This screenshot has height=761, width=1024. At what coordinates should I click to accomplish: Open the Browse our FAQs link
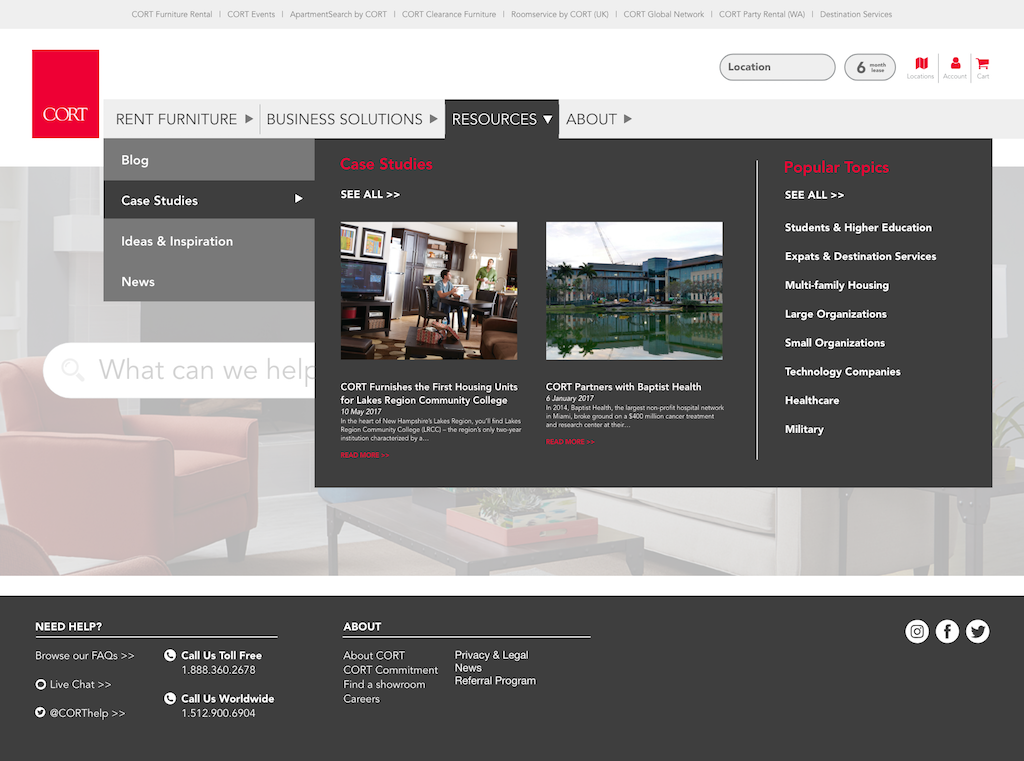84,655
